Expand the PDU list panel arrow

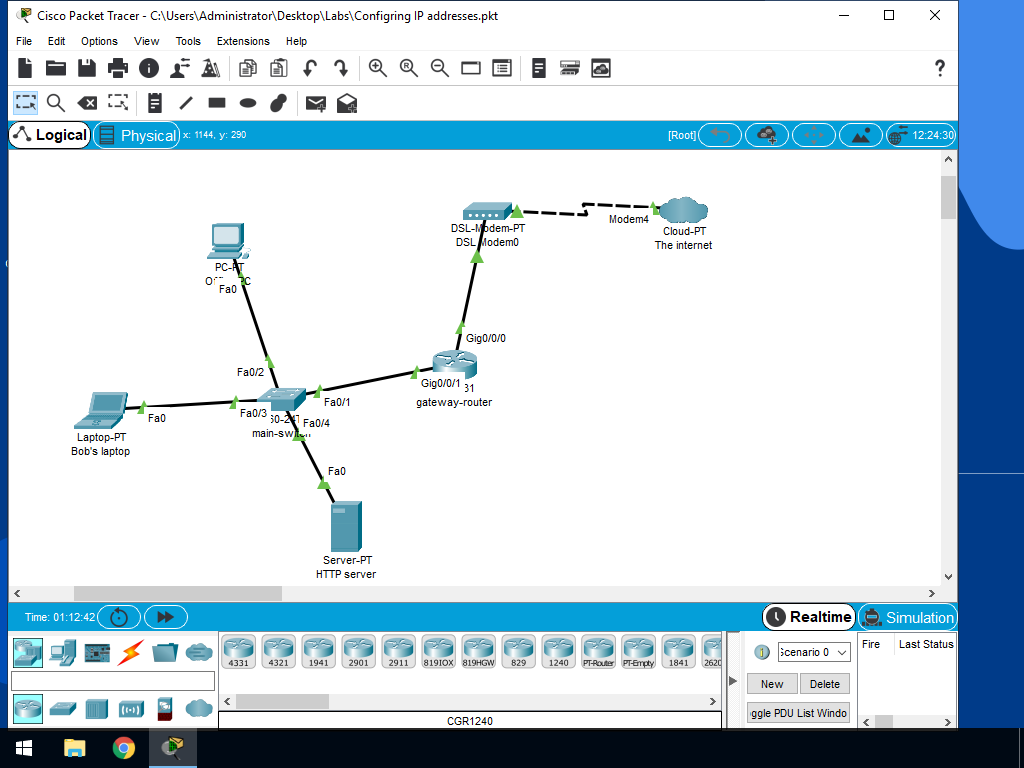pyautogui.click(x=733, y=681)
